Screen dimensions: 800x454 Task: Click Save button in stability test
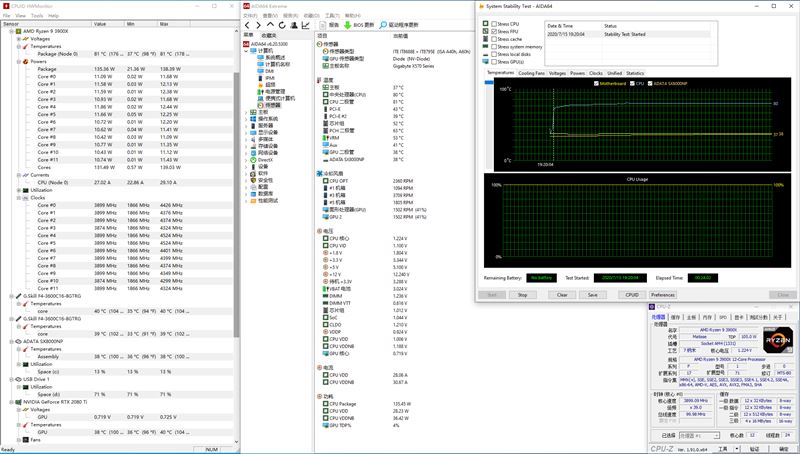(592, 295)
